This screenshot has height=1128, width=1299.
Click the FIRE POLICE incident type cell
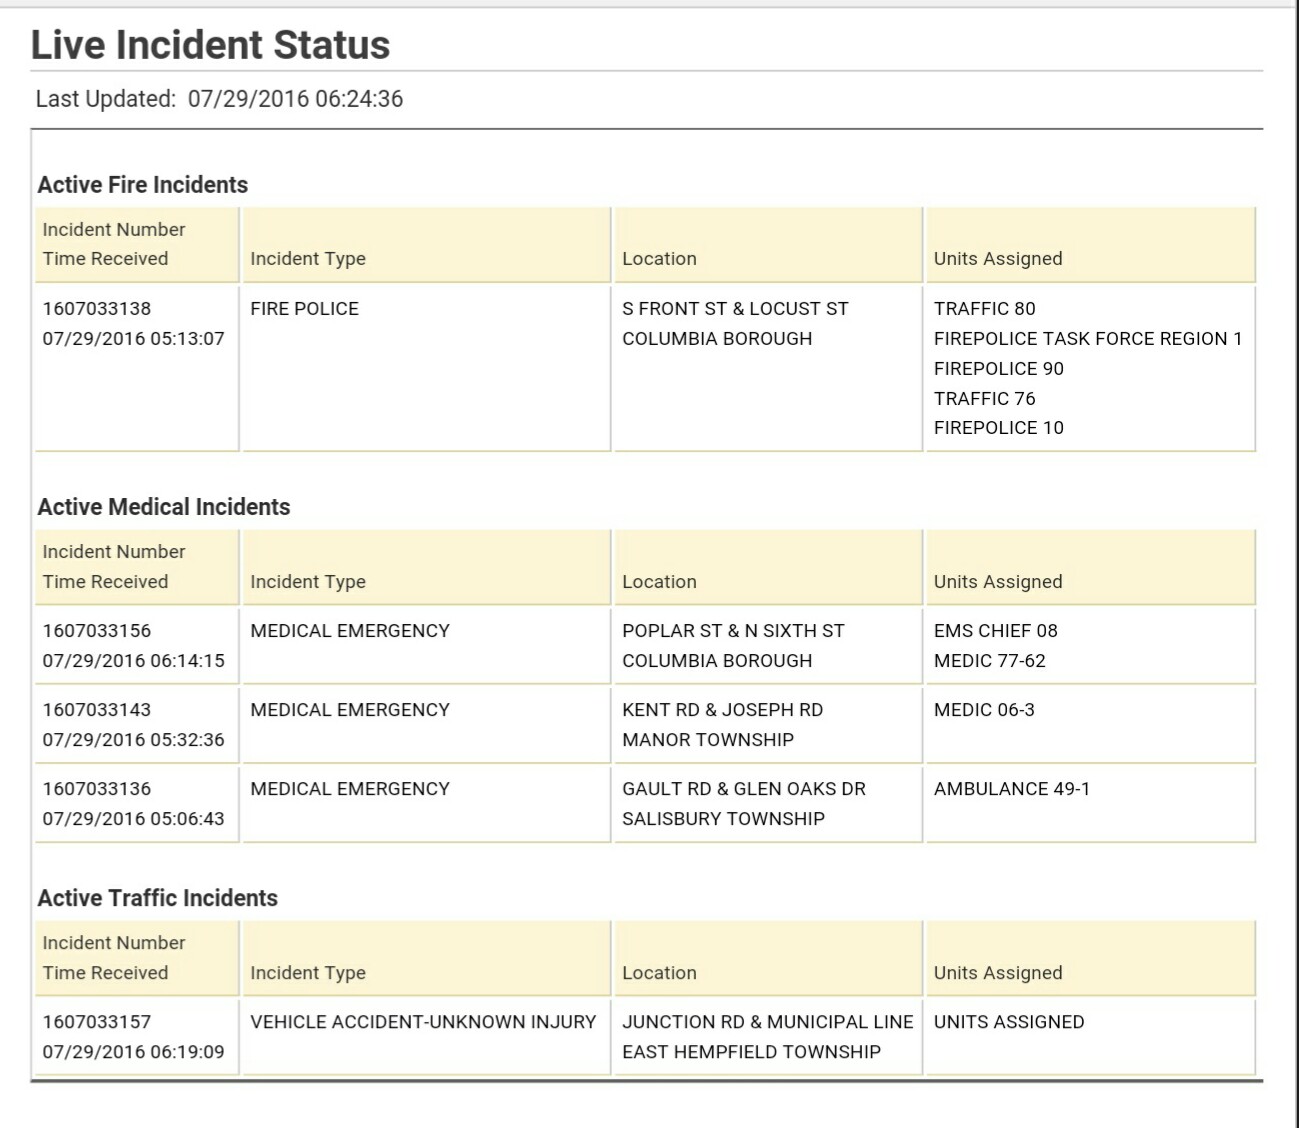[x=304, y=309]
